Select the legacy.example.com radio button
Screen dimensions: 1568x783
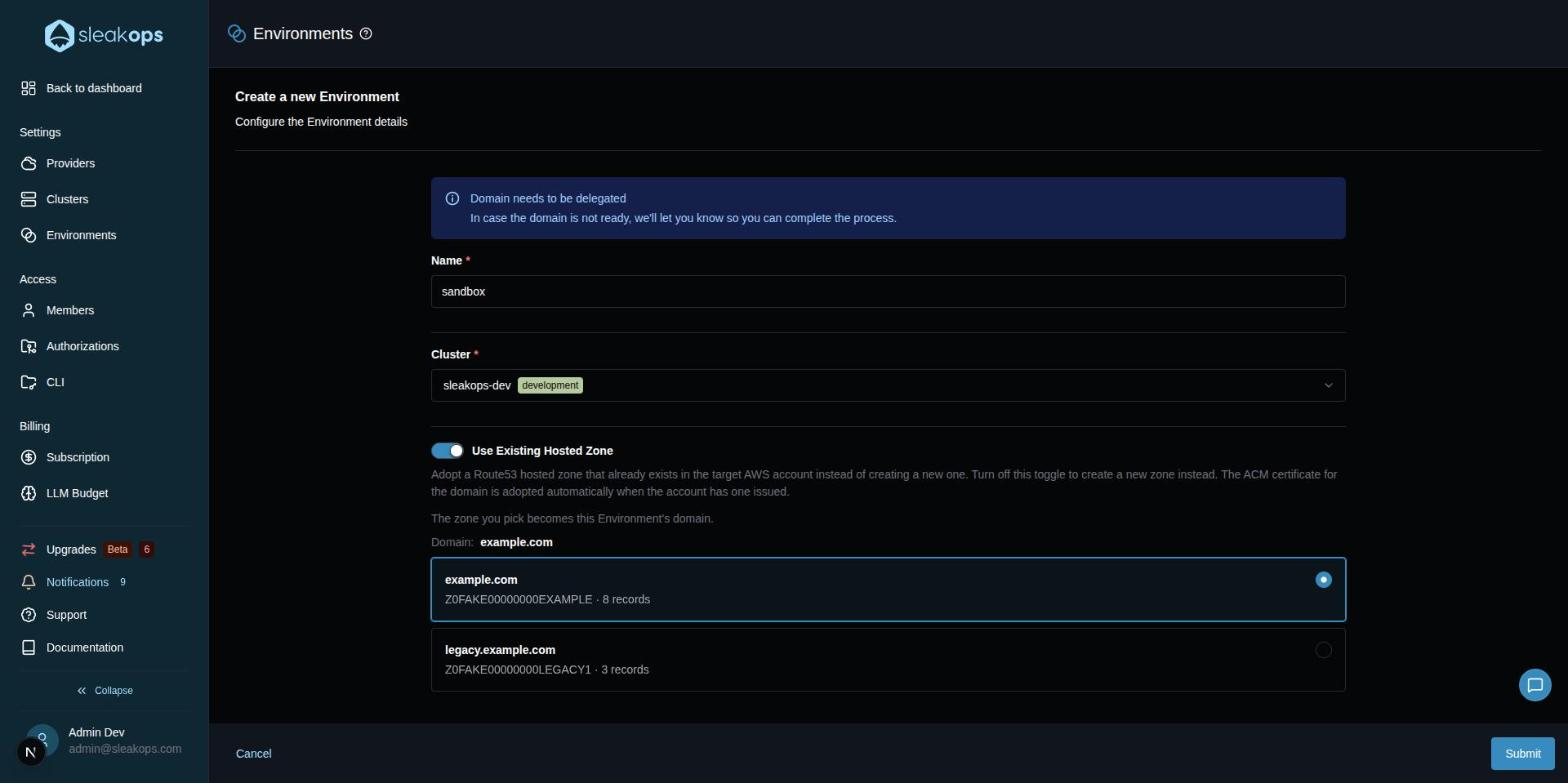pos(1323,650)
